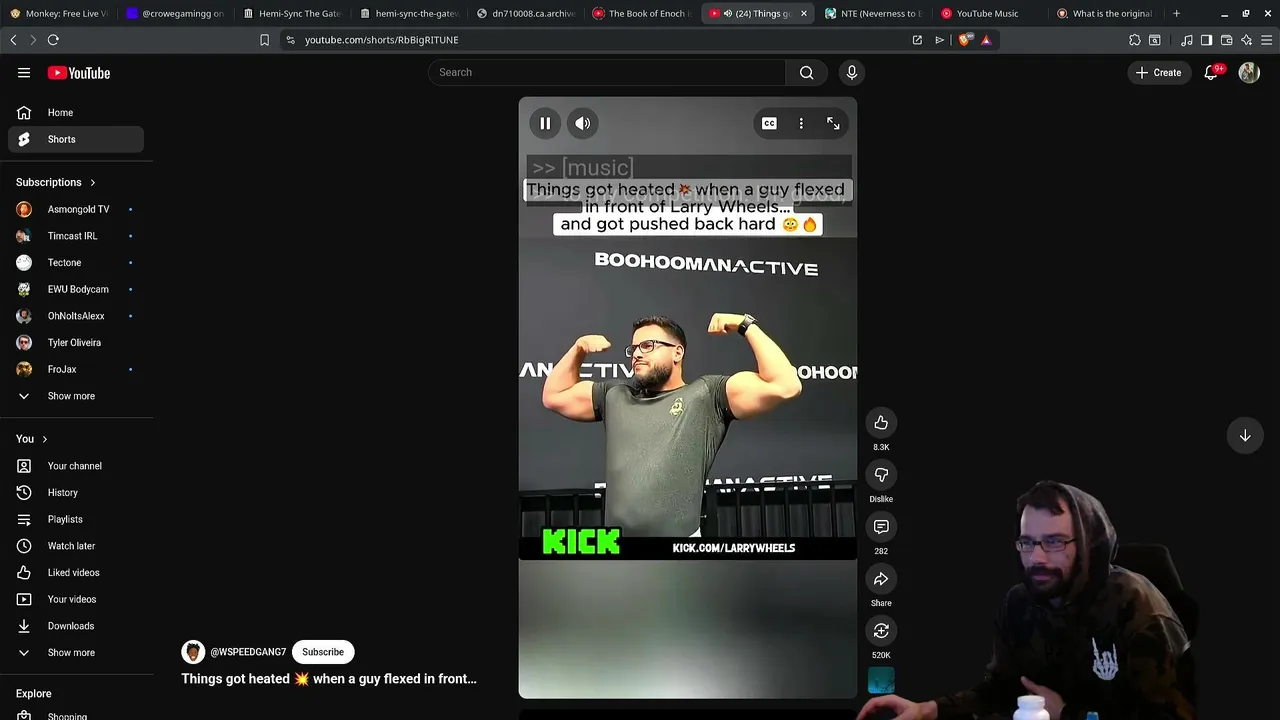Open Tectone subscription channel
Viewport: 1280px width, 720px height.
tap(76, 263)
